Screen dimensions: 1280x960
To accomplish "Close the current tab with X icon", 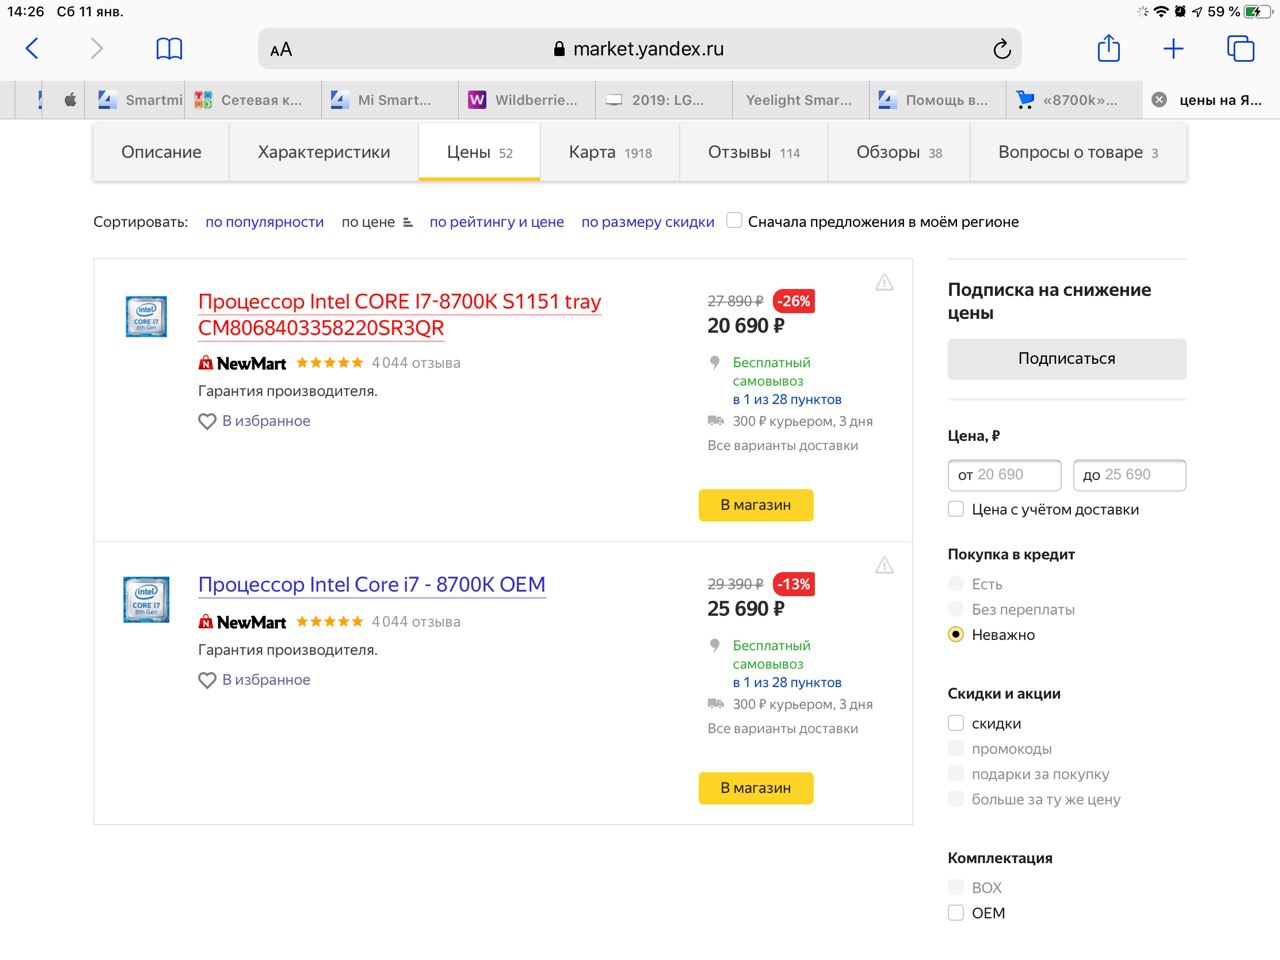I will point(1159,100).
